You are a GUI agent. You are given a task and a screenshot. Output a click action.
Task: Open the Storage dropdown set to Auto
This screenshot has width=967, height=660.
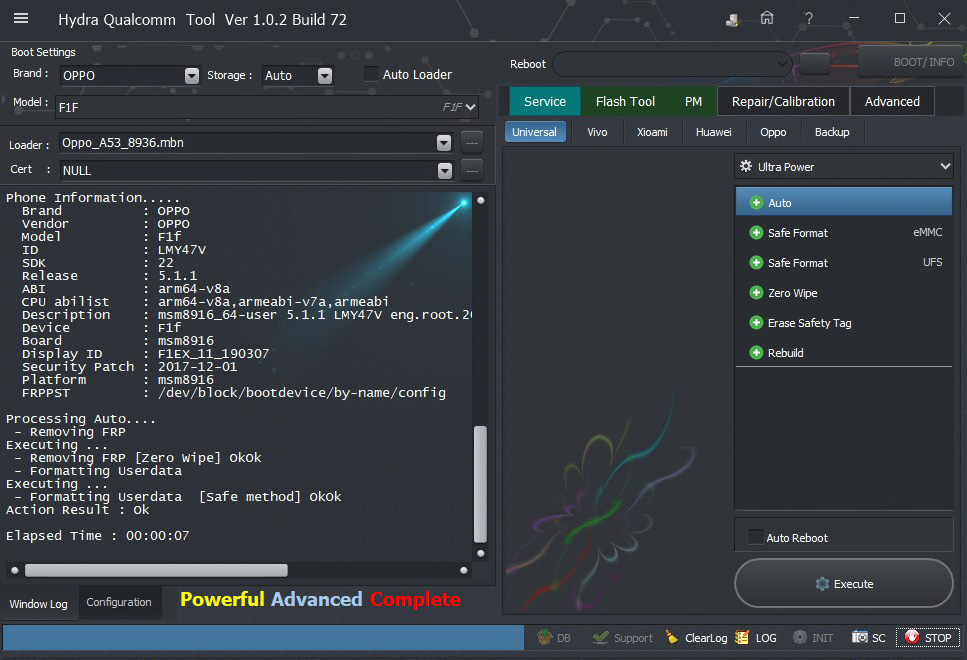point(324,75)
